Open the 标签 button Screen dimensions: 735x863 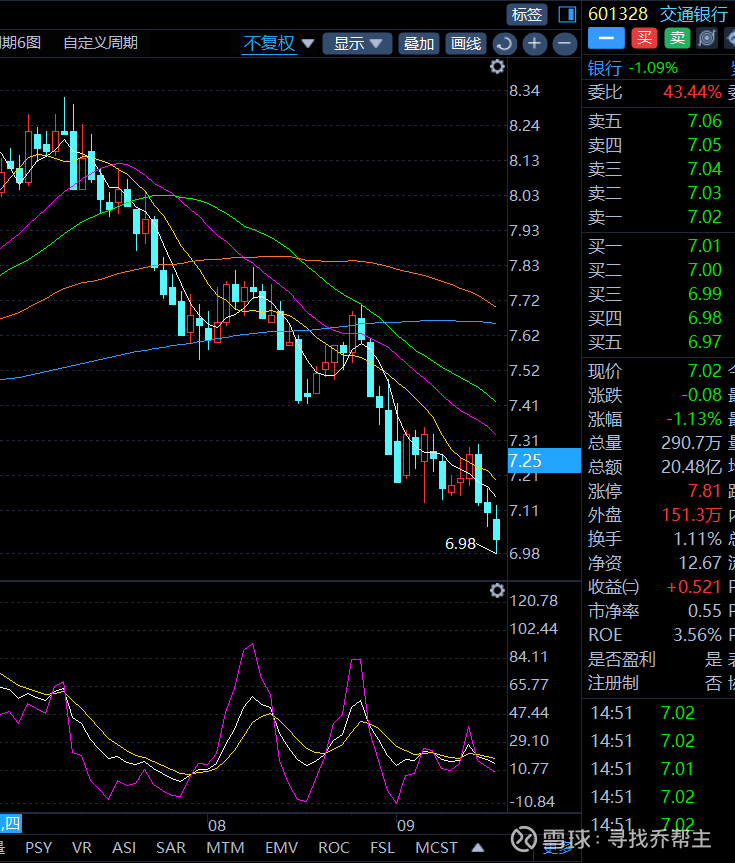(526, 14)
